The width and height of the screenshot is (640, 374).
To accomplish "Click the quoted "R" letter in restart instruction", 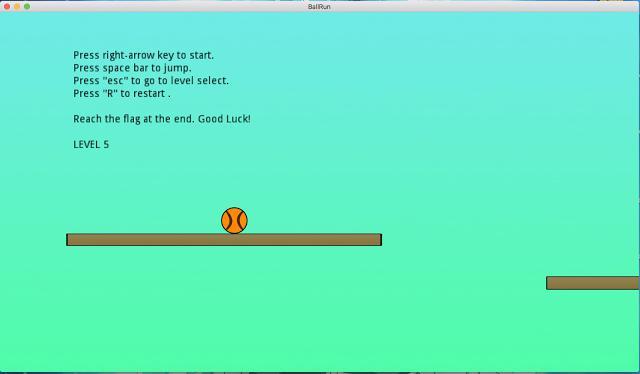I will click(x=110, y=93).
